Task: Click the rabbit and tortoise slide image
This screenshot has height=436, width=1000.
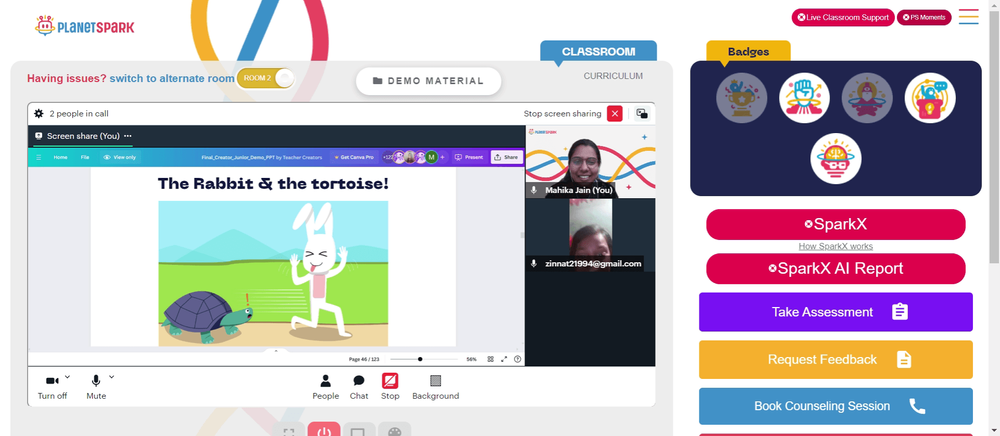Action: pos(273,273)
